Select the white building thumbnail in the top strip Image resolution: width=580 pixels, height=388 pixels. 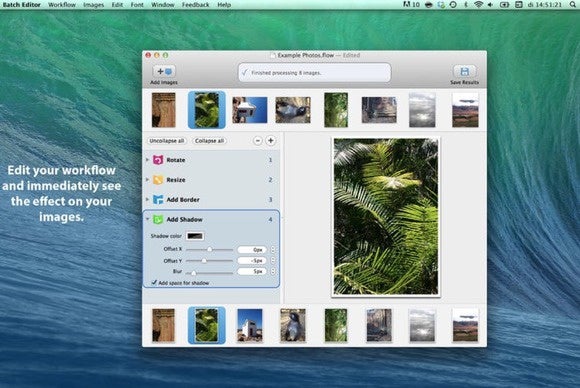click(250, 110)
